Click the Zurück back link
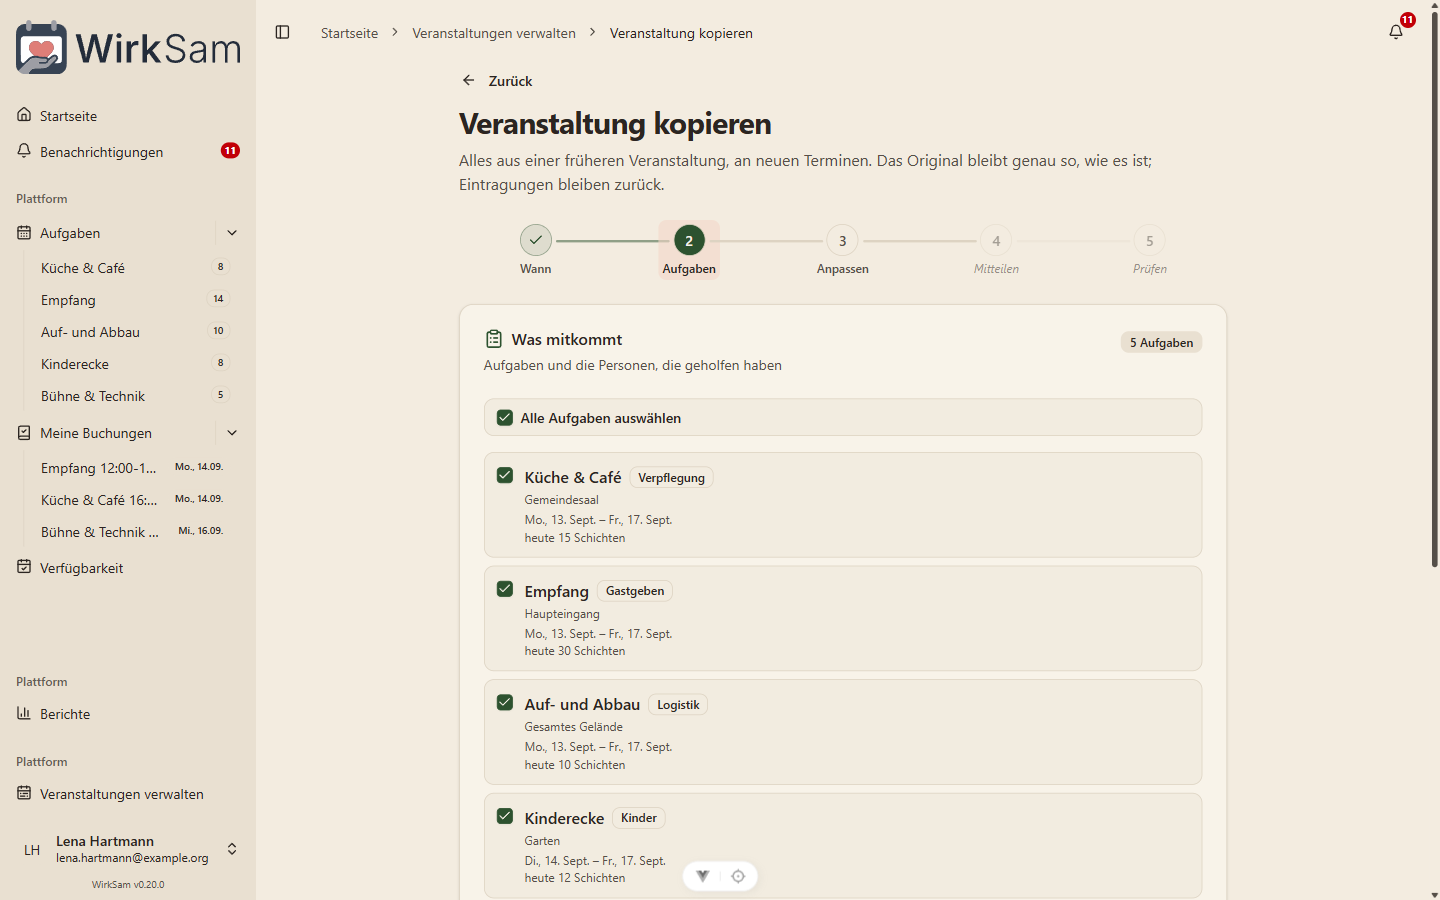Viewport: 1440px width, 900px height. coord(497,81)
